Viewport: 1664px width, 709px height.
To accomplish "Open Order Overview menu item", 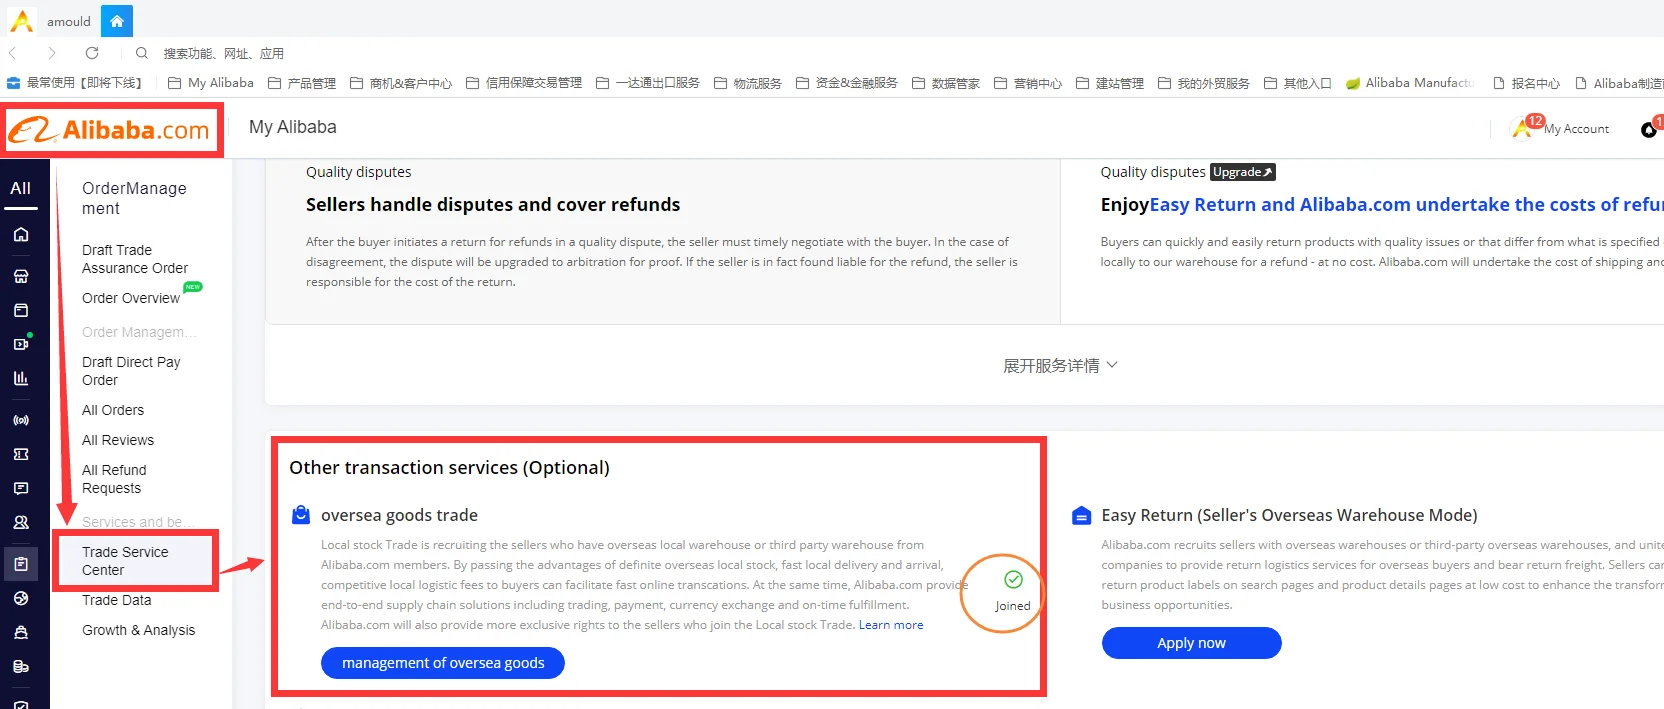I will [131, 298].
